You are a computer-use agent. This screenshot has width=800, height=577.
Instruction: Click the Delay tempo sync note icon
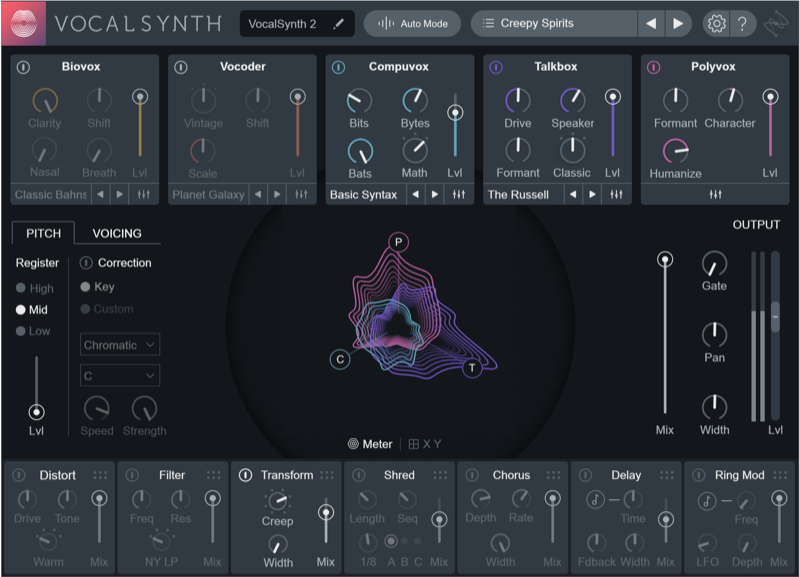click(595, 499)
